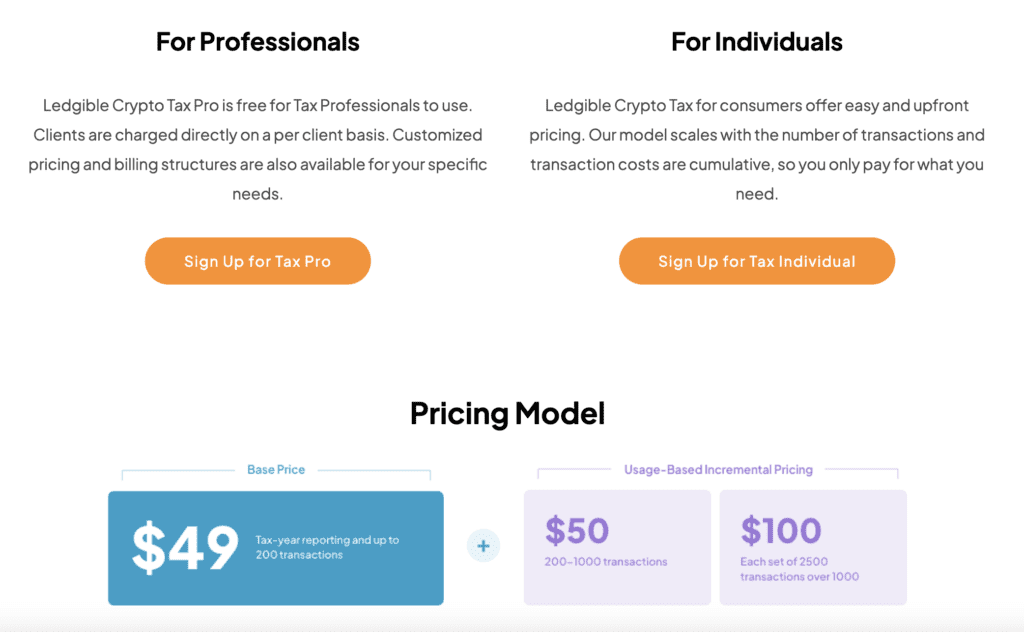Click Sign Up for Tax Pro button
The width and height of the screenshot is (1024, 632).
[x=258, y=261]
